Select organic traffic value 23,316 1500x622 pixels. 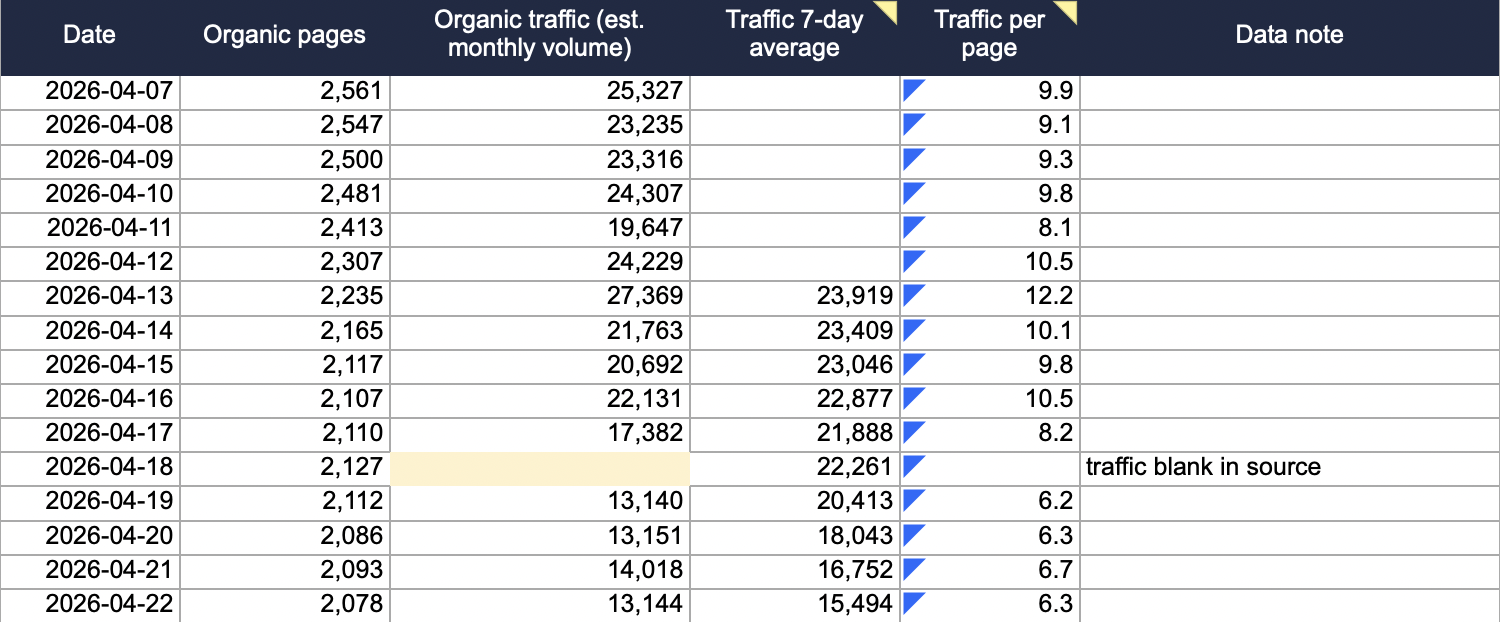click(x=540, y=160)
